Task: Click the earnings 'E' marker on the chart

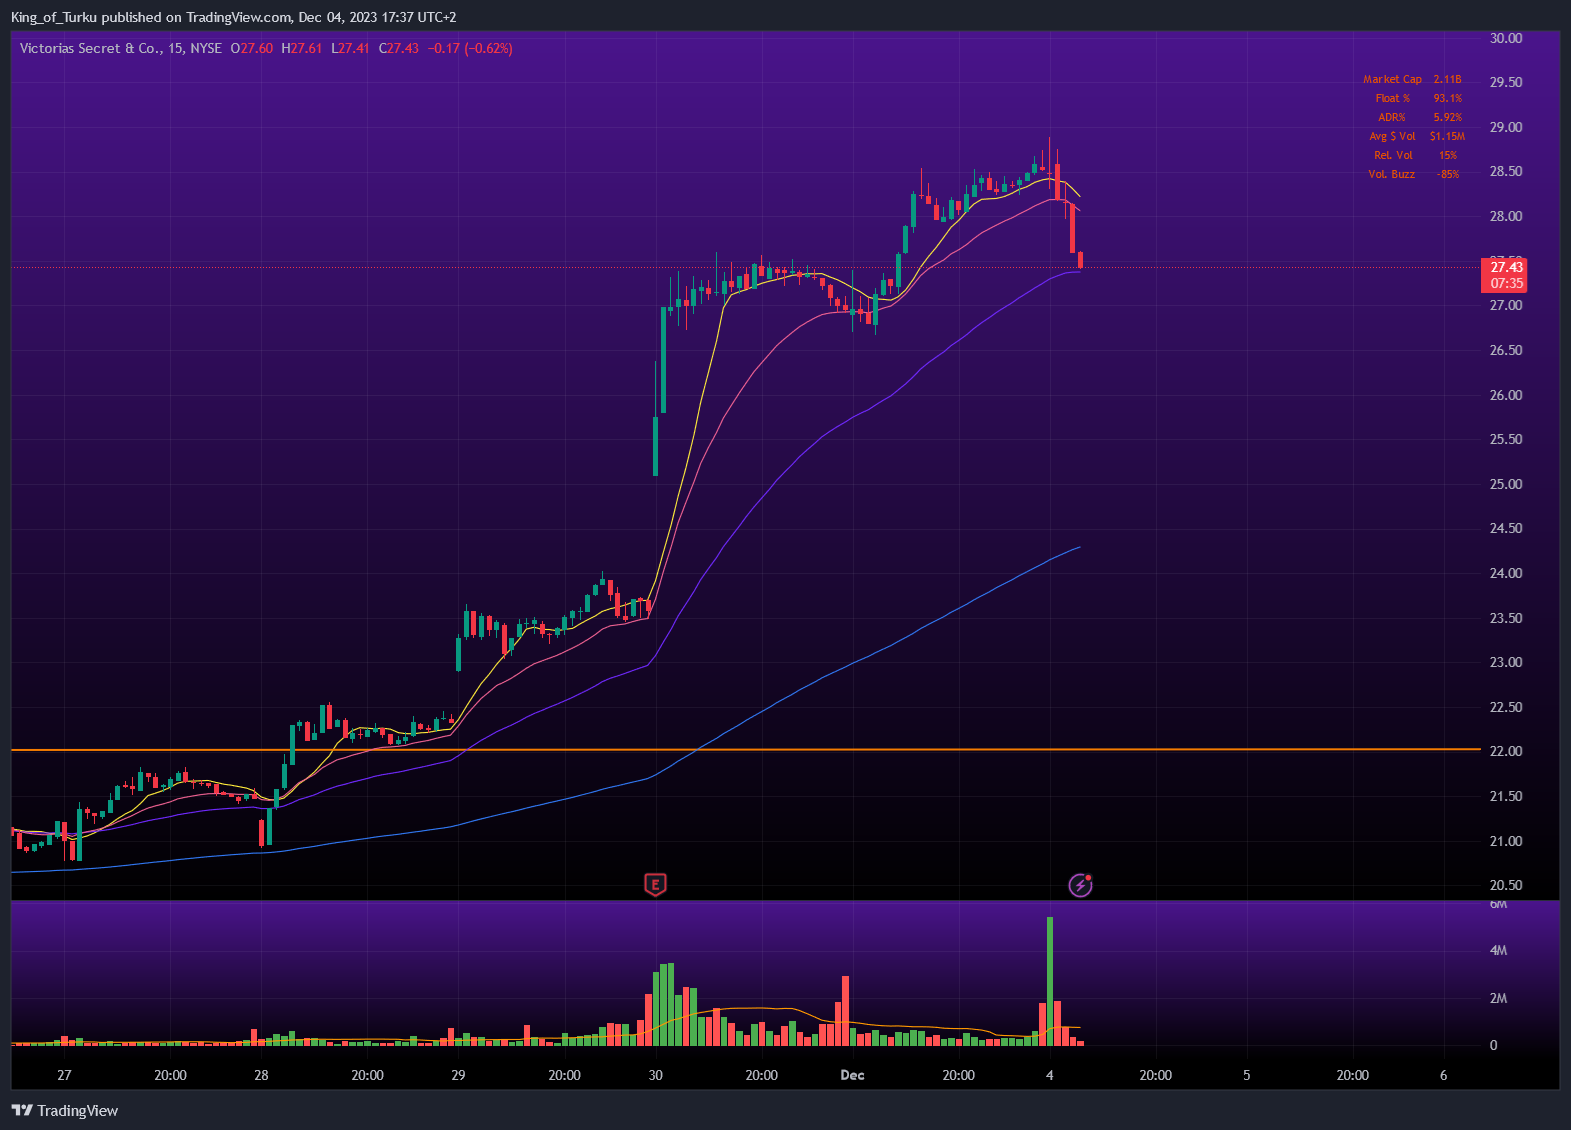Action: [655, 884]
